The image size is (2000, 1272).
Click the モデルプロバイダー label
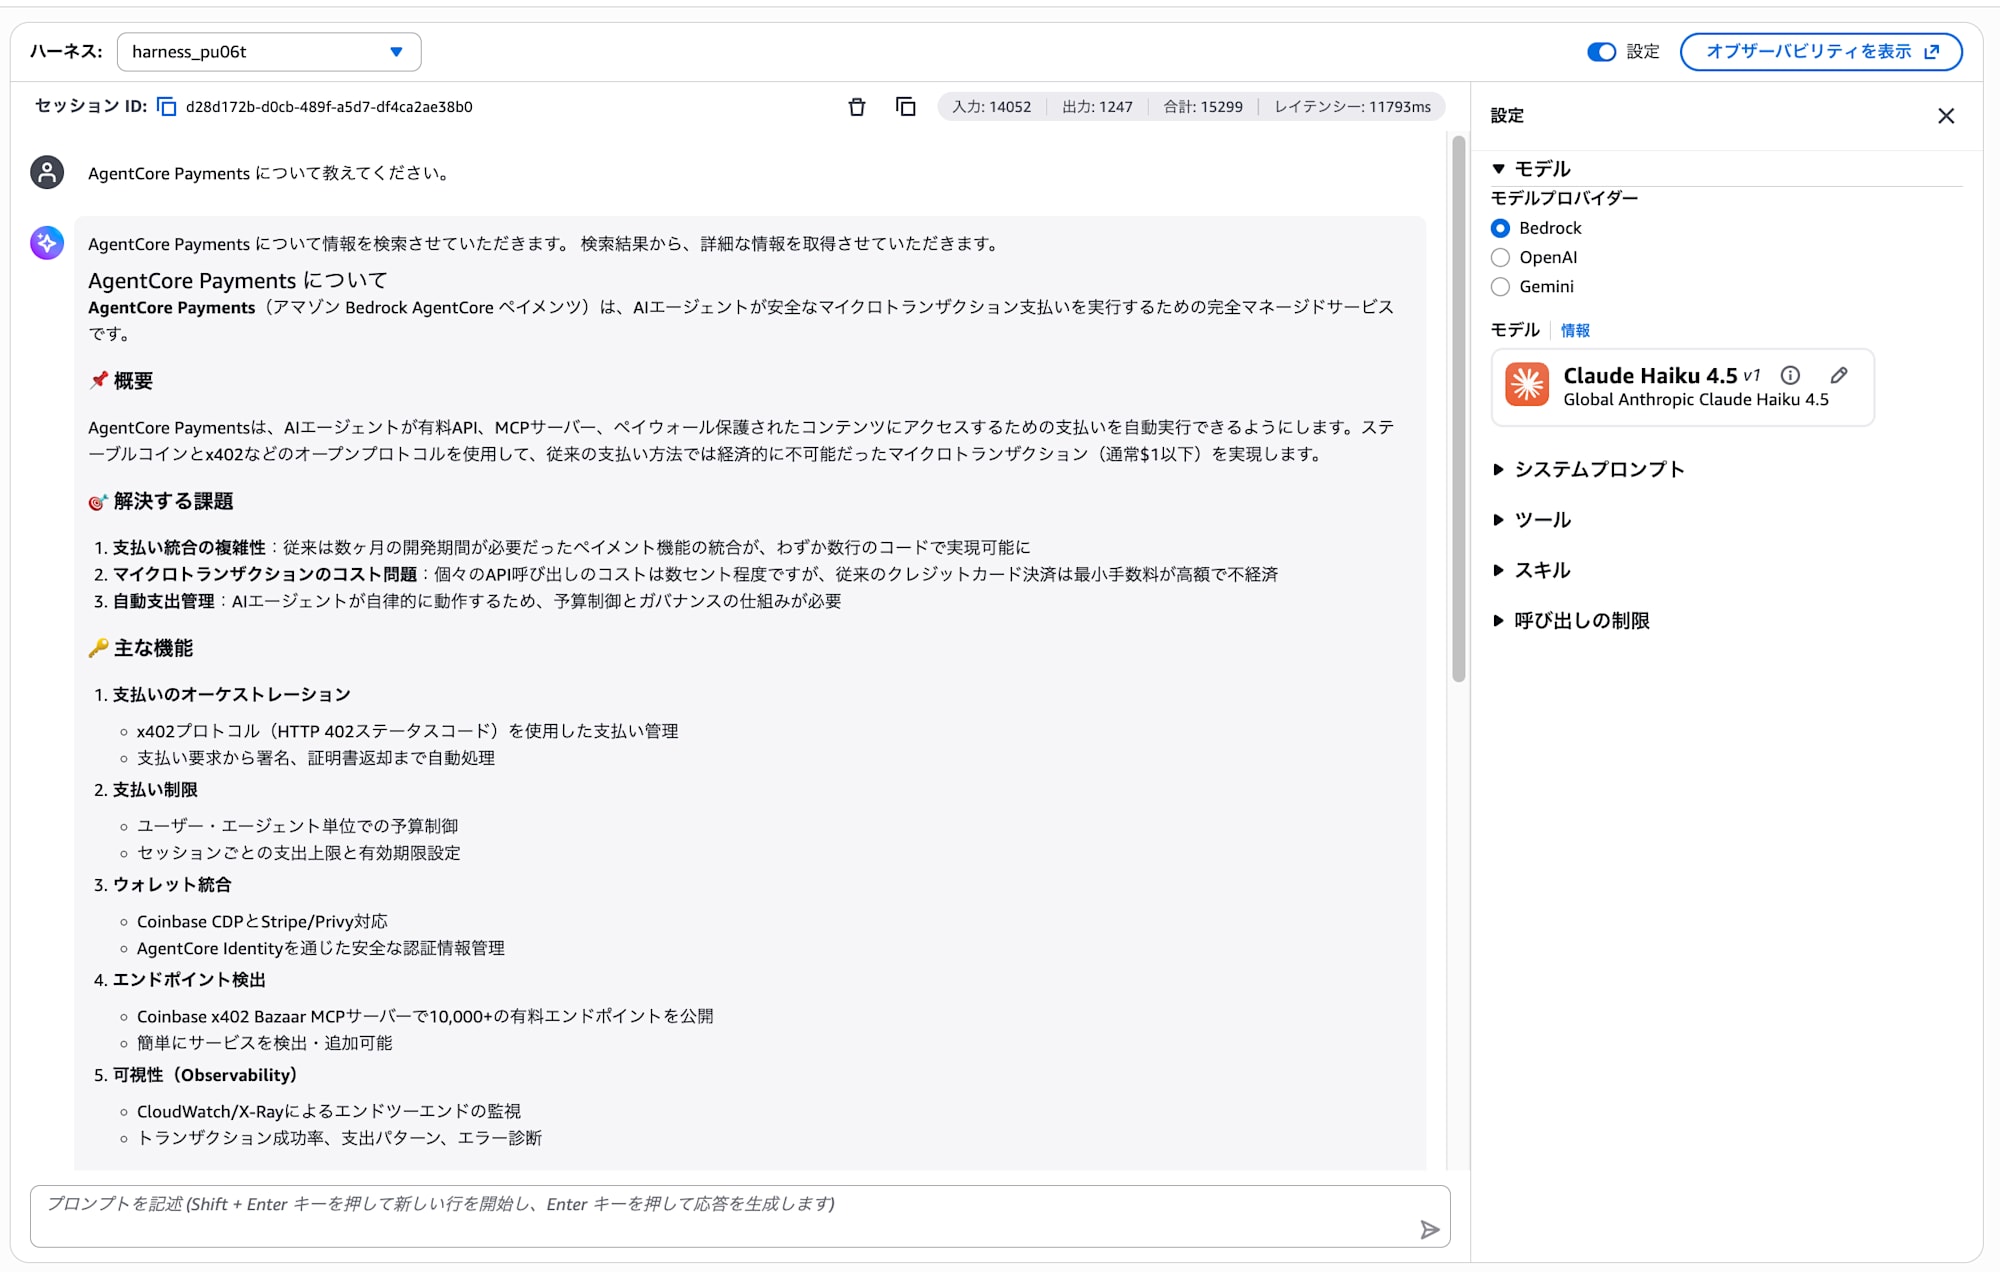pos(1564,198)
